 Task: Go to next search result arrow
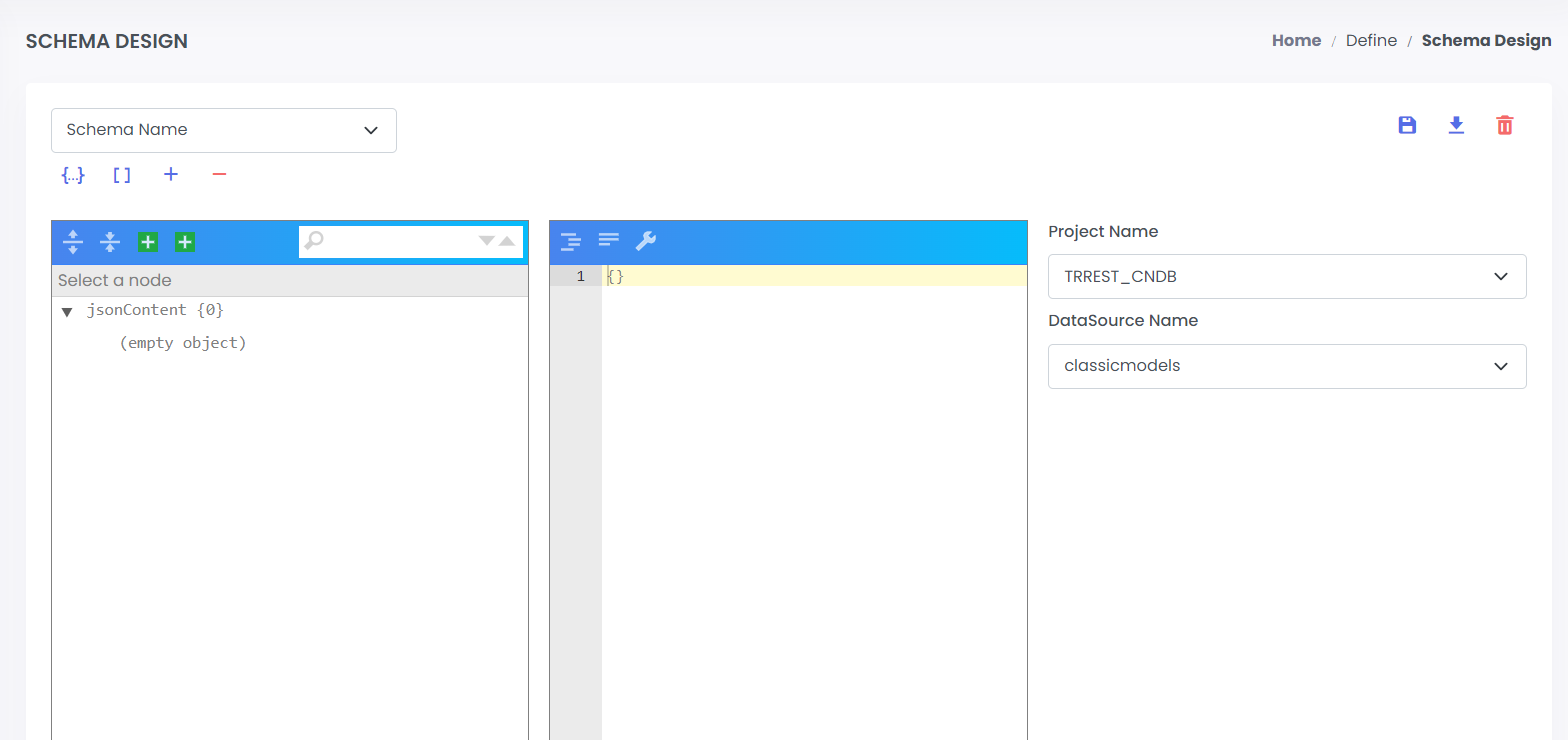pos(487,240)
